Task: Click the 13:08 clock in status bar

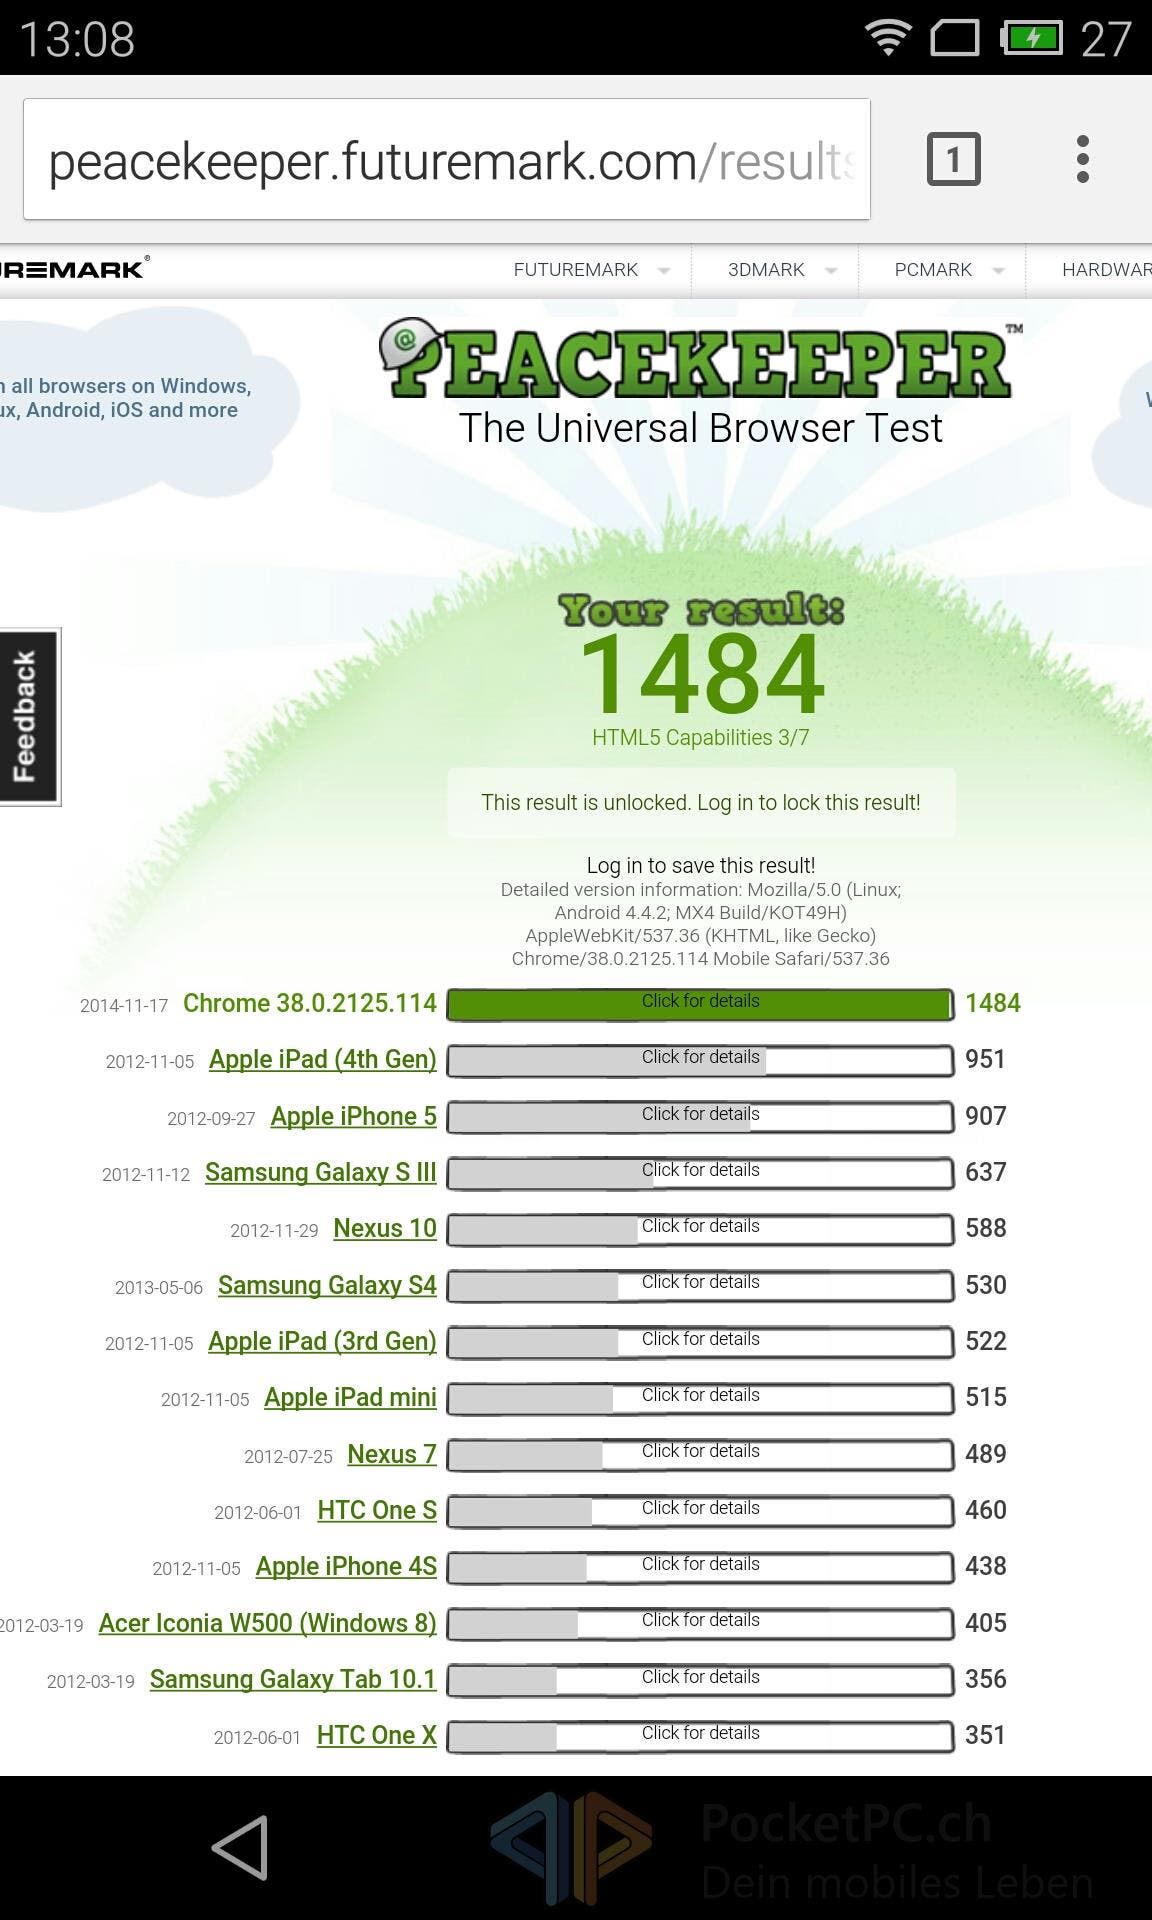Action: click(77, 40)
